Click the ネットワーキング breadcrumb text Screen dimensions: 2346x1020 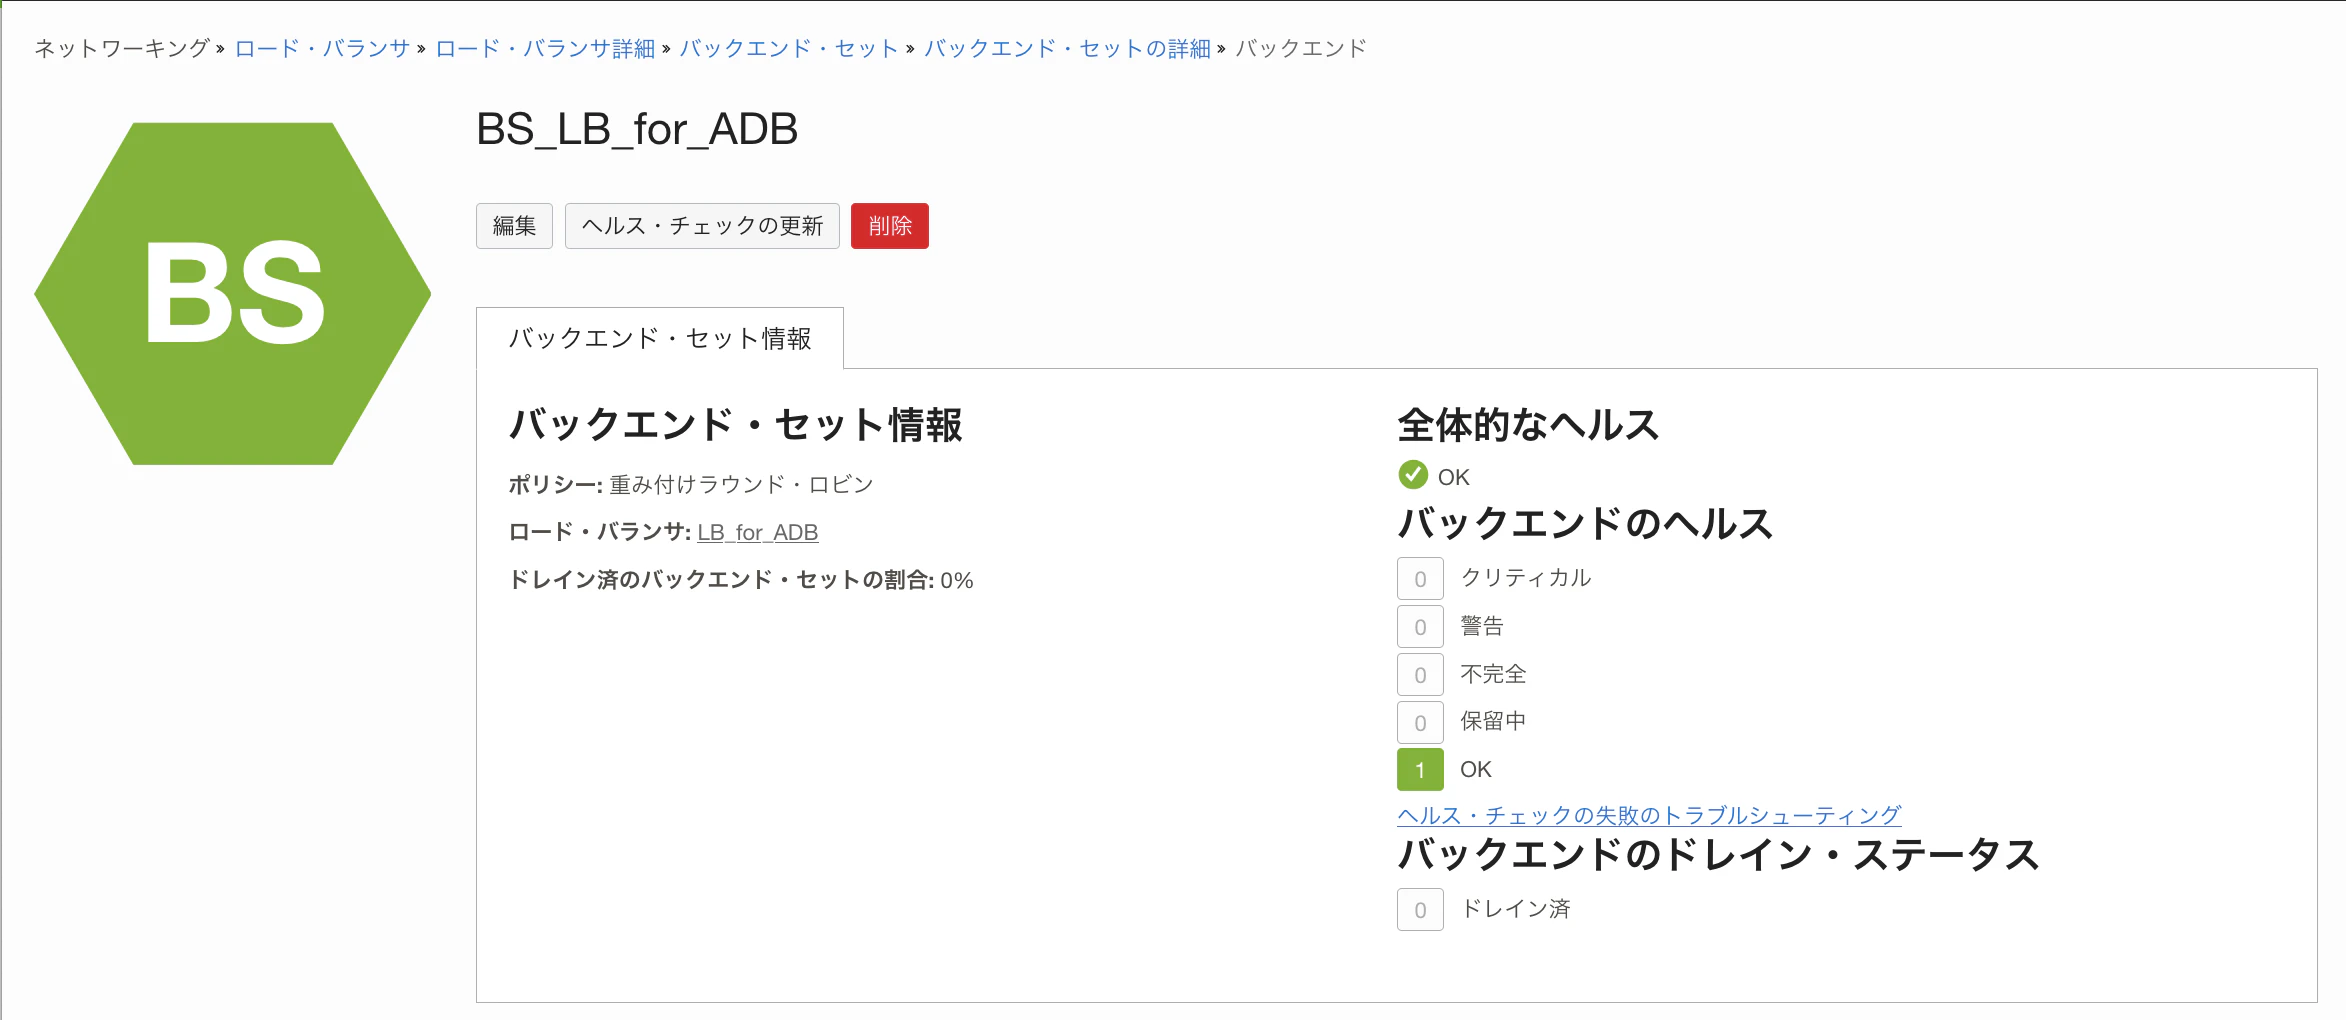click(x=122, y=48)
